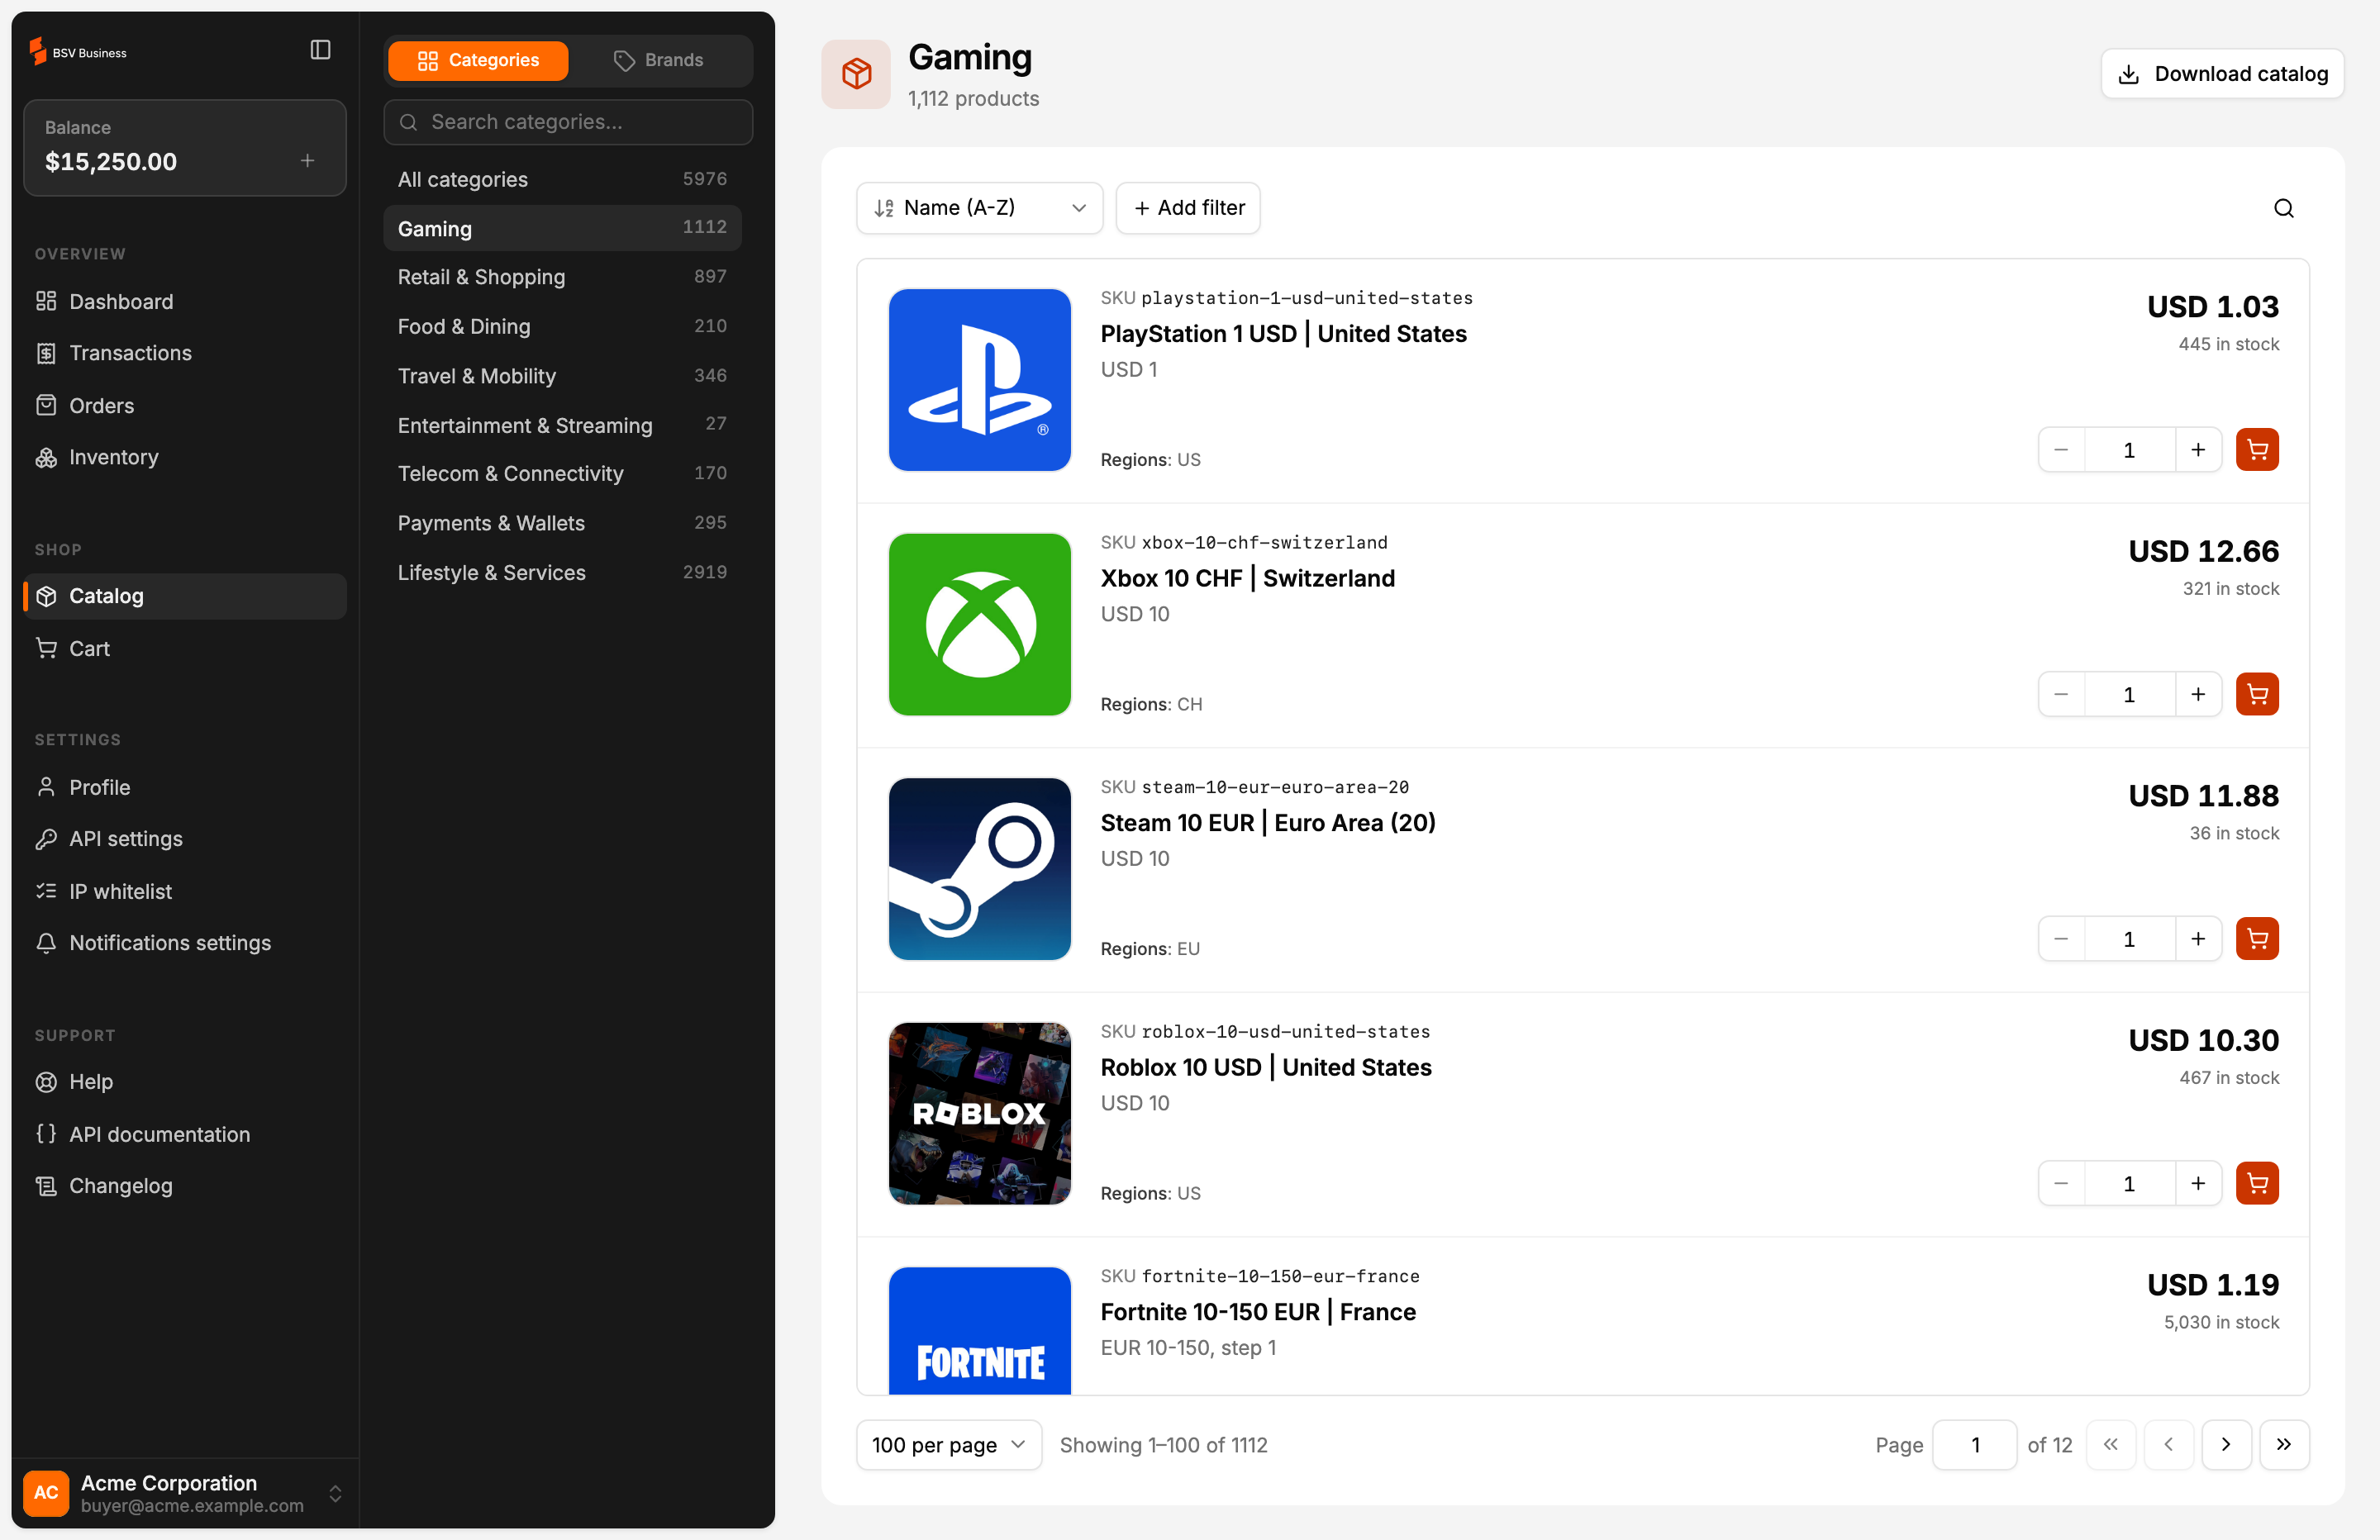Open Transactions in the sidebar
2380x1540 pixels.
pos(184,353)
